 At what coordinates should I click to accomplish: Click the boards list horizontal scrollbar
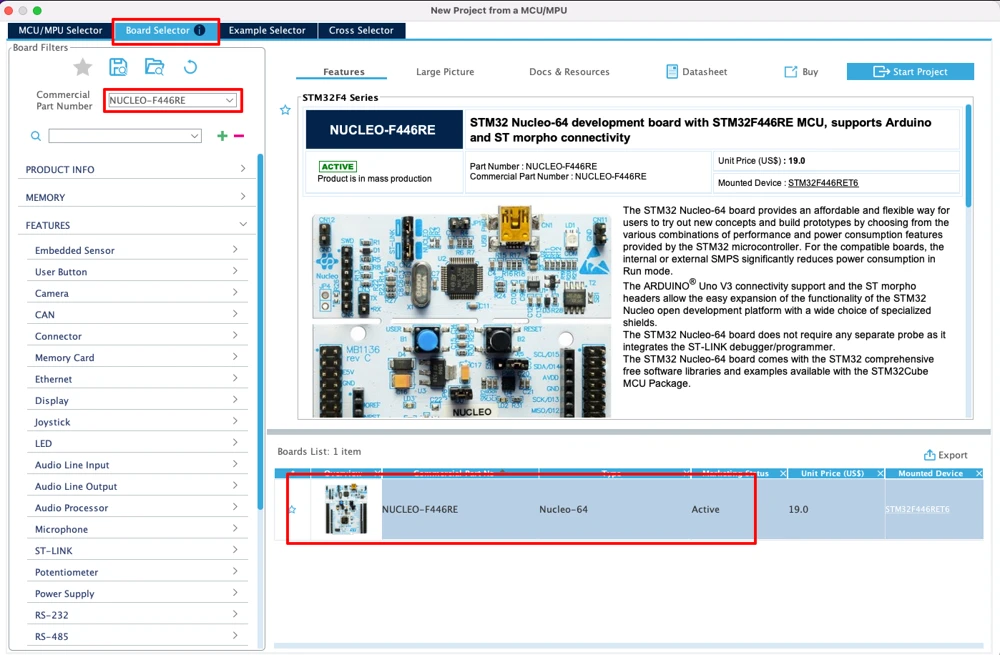click(628, 645)
